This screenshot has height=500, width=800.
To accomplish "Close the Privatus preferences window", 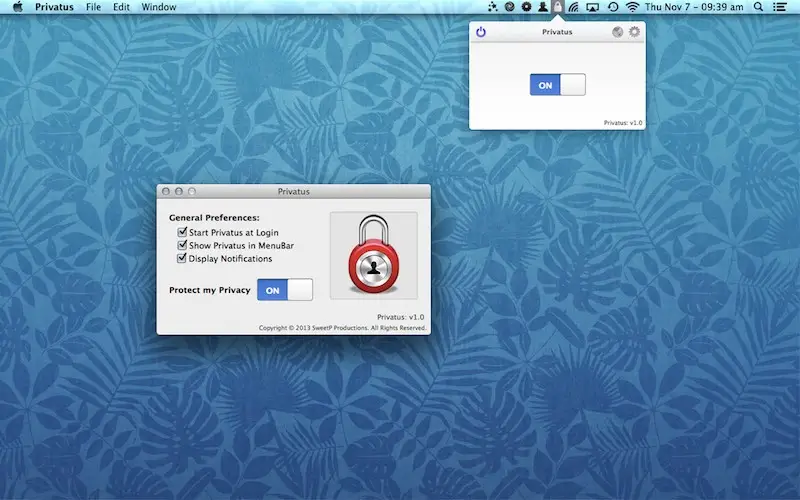I will pos(166,191).
